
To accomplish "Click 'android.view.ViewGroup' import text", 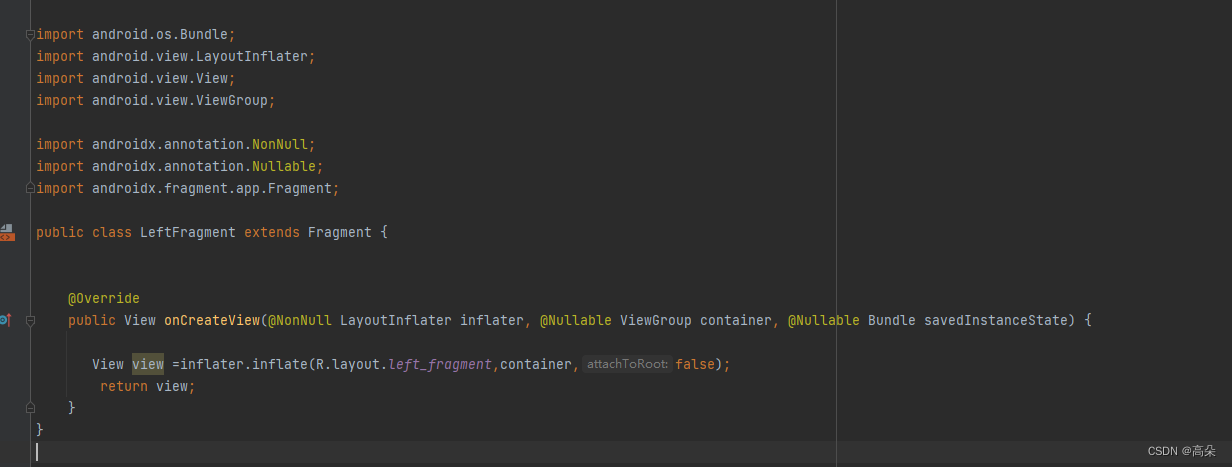I will (180, 100).
